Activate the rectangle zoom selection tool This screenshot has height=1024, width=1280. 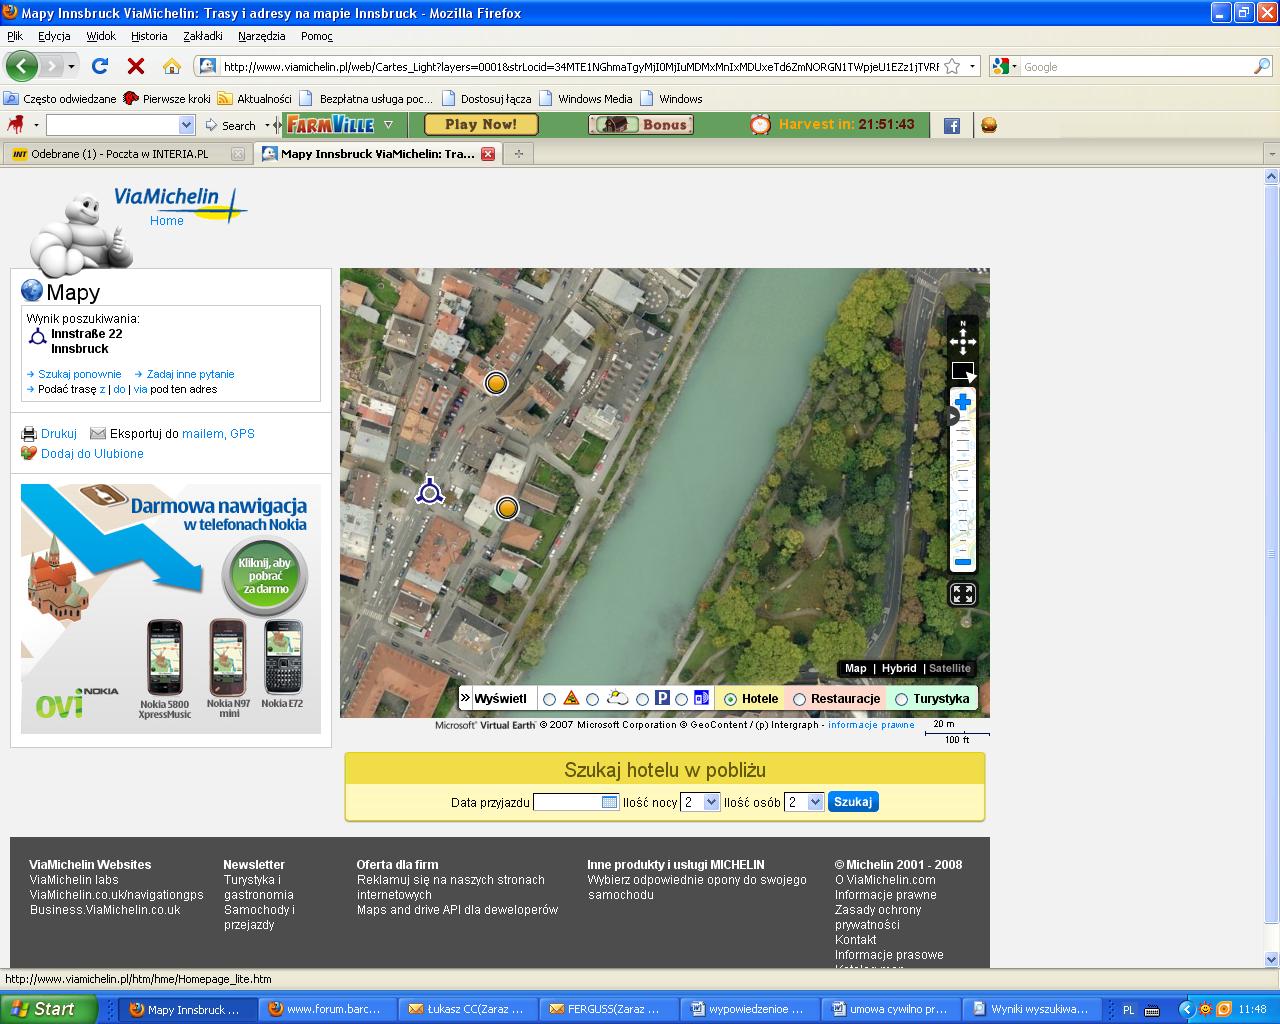tap(963, 371)
